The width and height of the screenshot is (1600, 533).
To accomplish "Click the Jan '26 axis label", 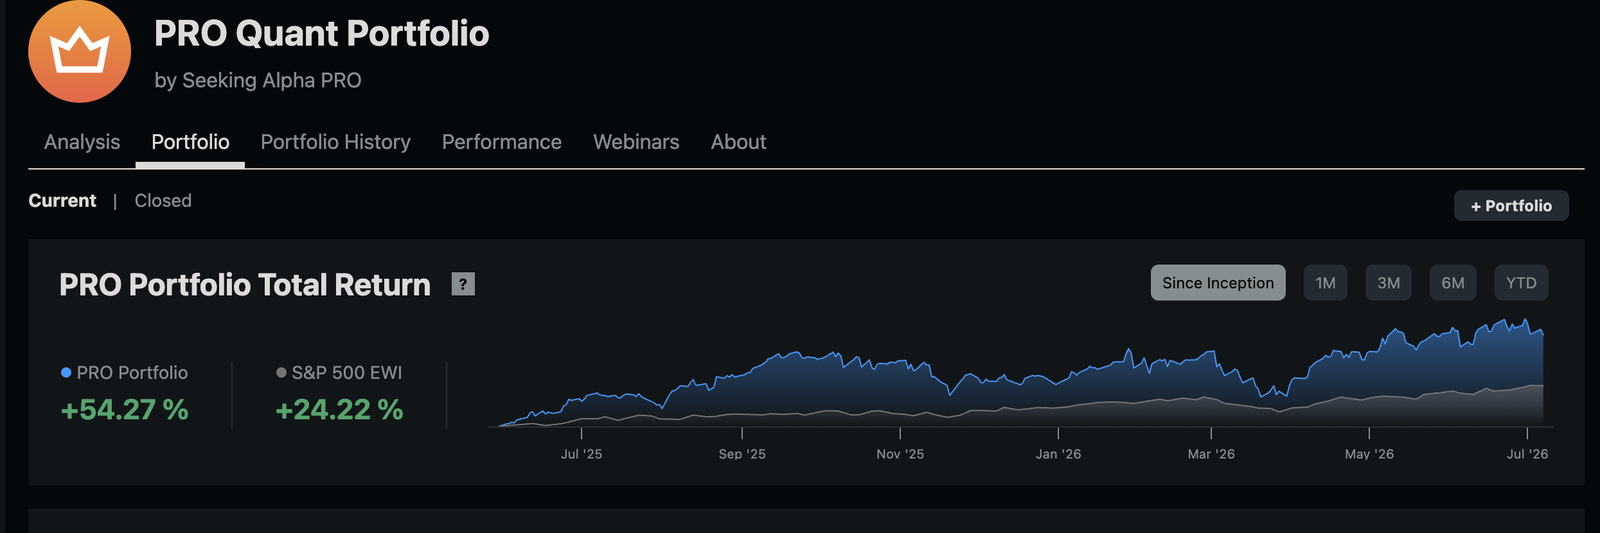I will [1058, 454].
